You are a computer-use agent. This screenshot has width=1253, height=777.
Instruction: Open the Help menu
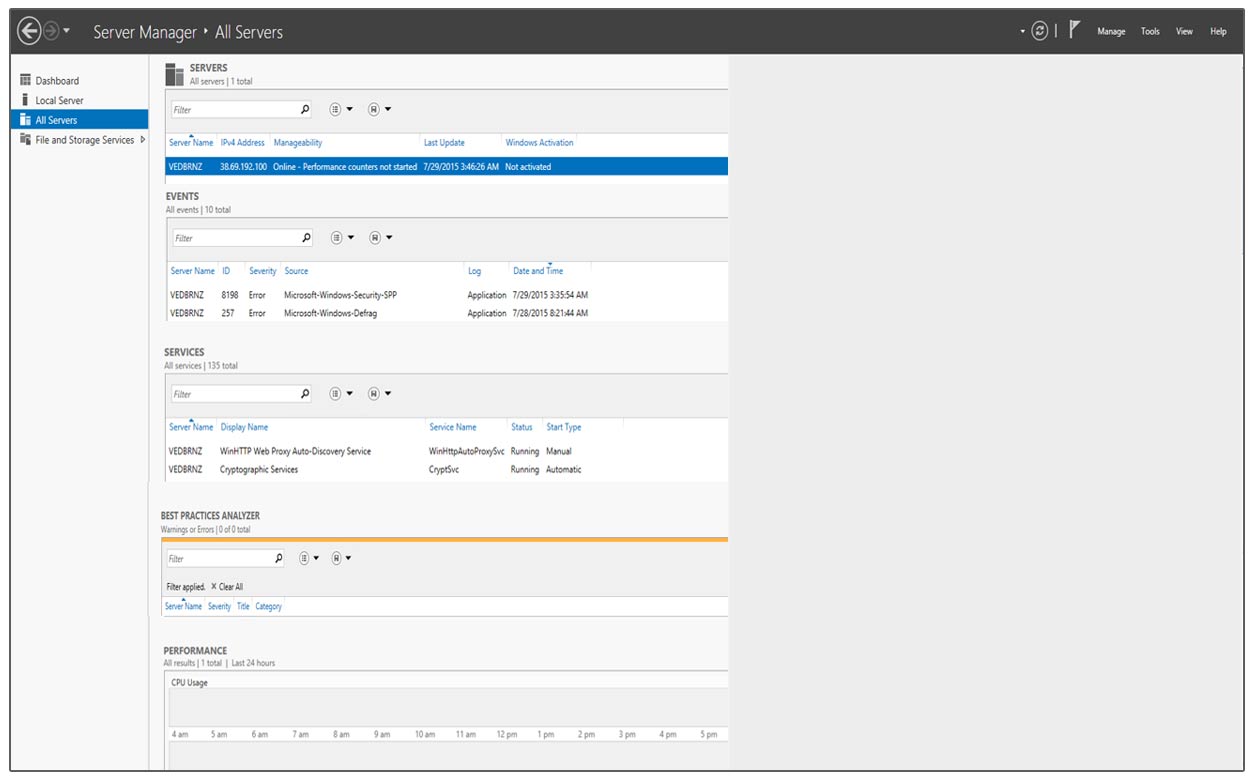pos(1218,31)
